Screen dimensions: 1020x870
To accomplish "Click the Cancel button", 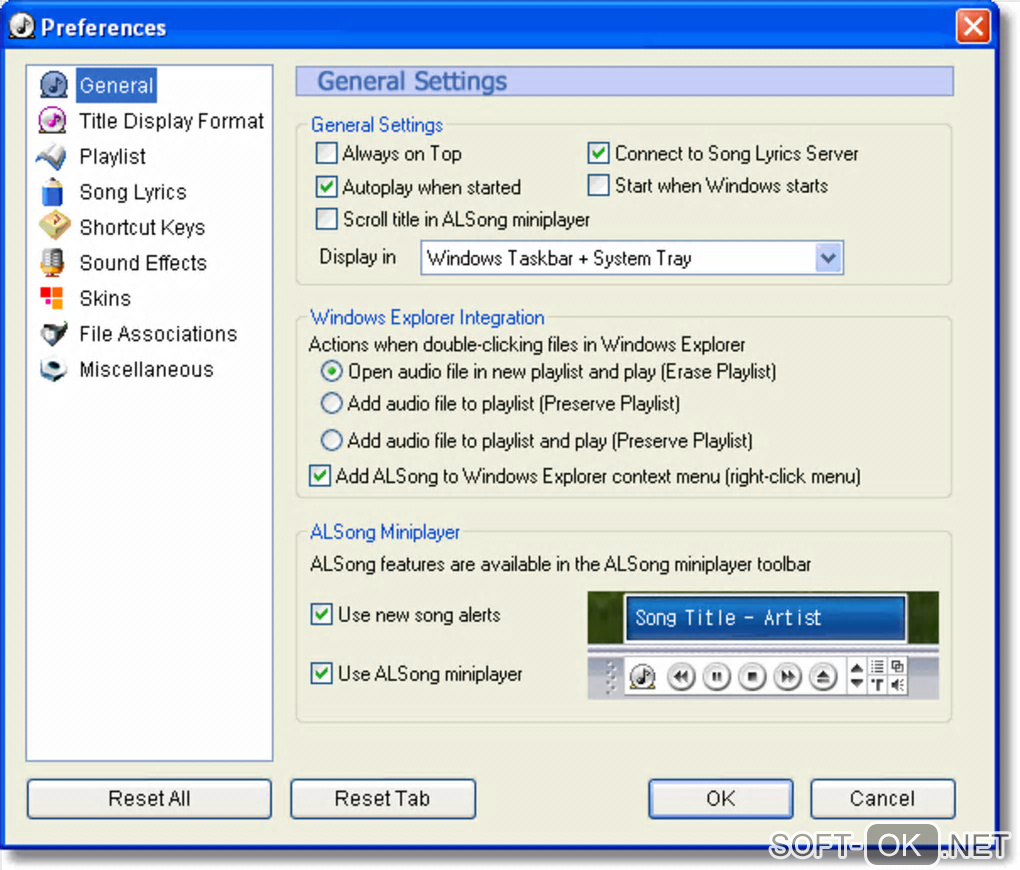I will 883,798.
